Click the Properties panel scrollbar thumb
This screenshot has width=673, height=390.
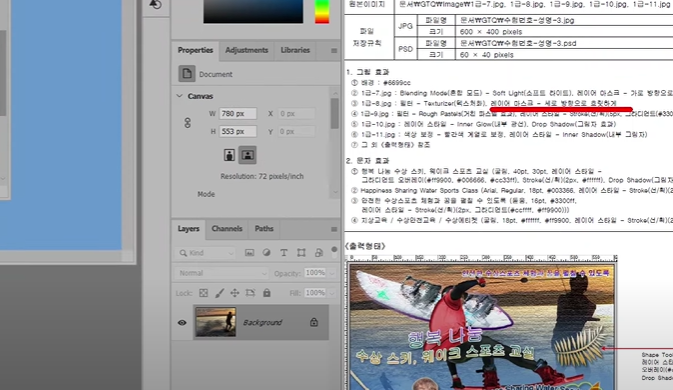point(335,113)
